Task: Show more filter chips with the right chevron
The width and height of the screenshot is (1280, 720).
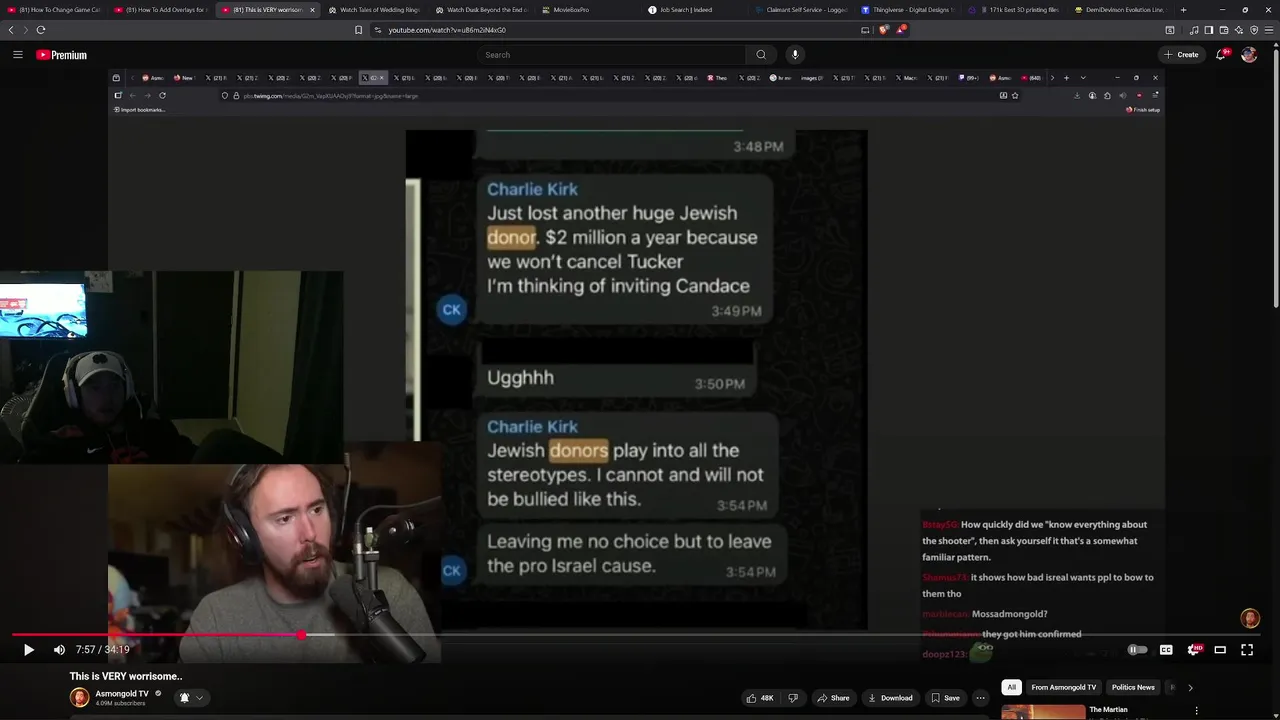Action: point(1190,687)
